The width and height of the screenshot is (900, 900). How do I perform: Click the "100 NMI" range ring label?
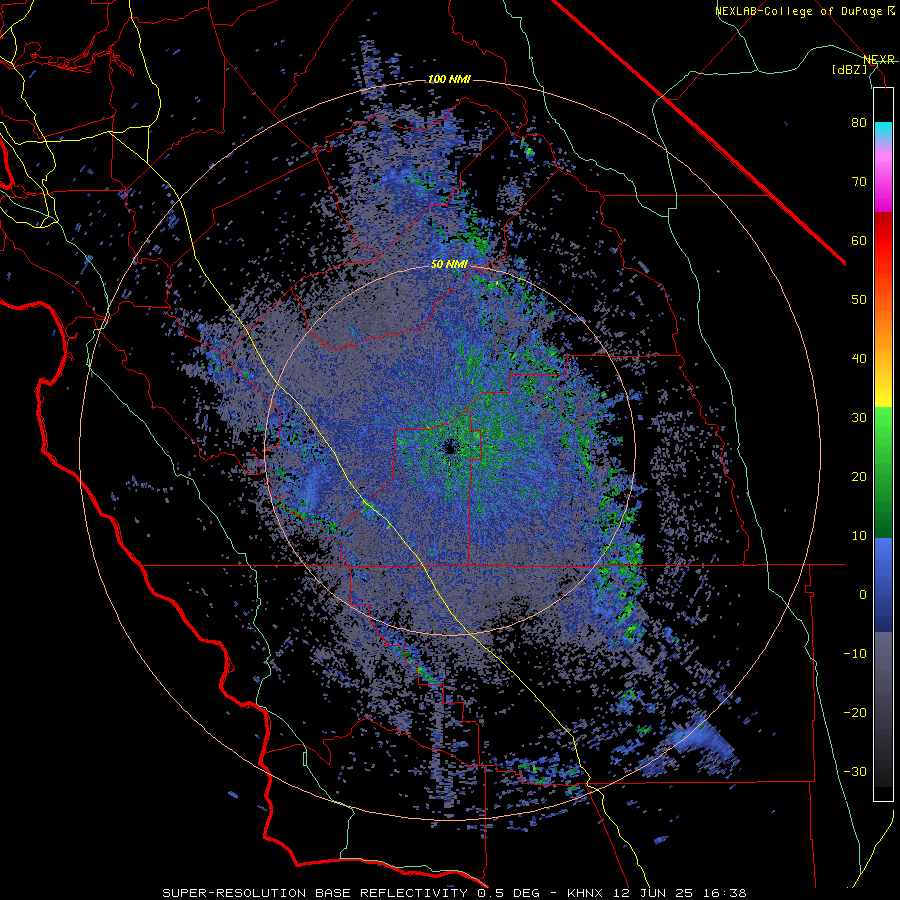(449, 79)
